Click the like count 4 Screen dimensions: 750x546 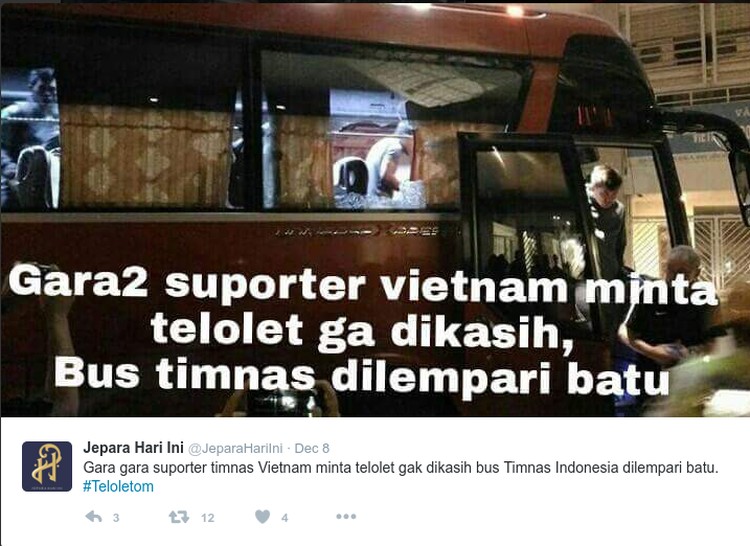click(x=285, y=518)
